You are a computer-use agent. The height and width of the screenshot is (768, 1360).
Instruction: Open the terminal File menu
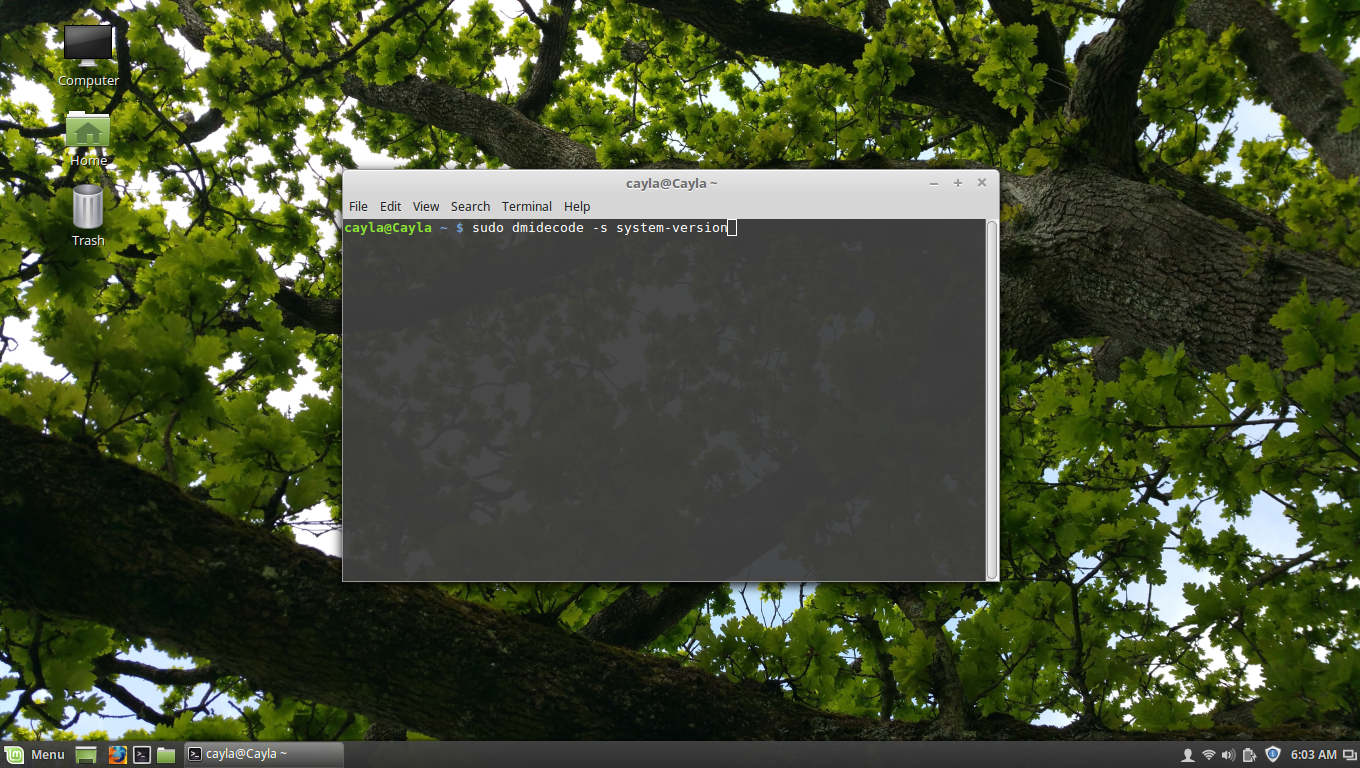358,206
